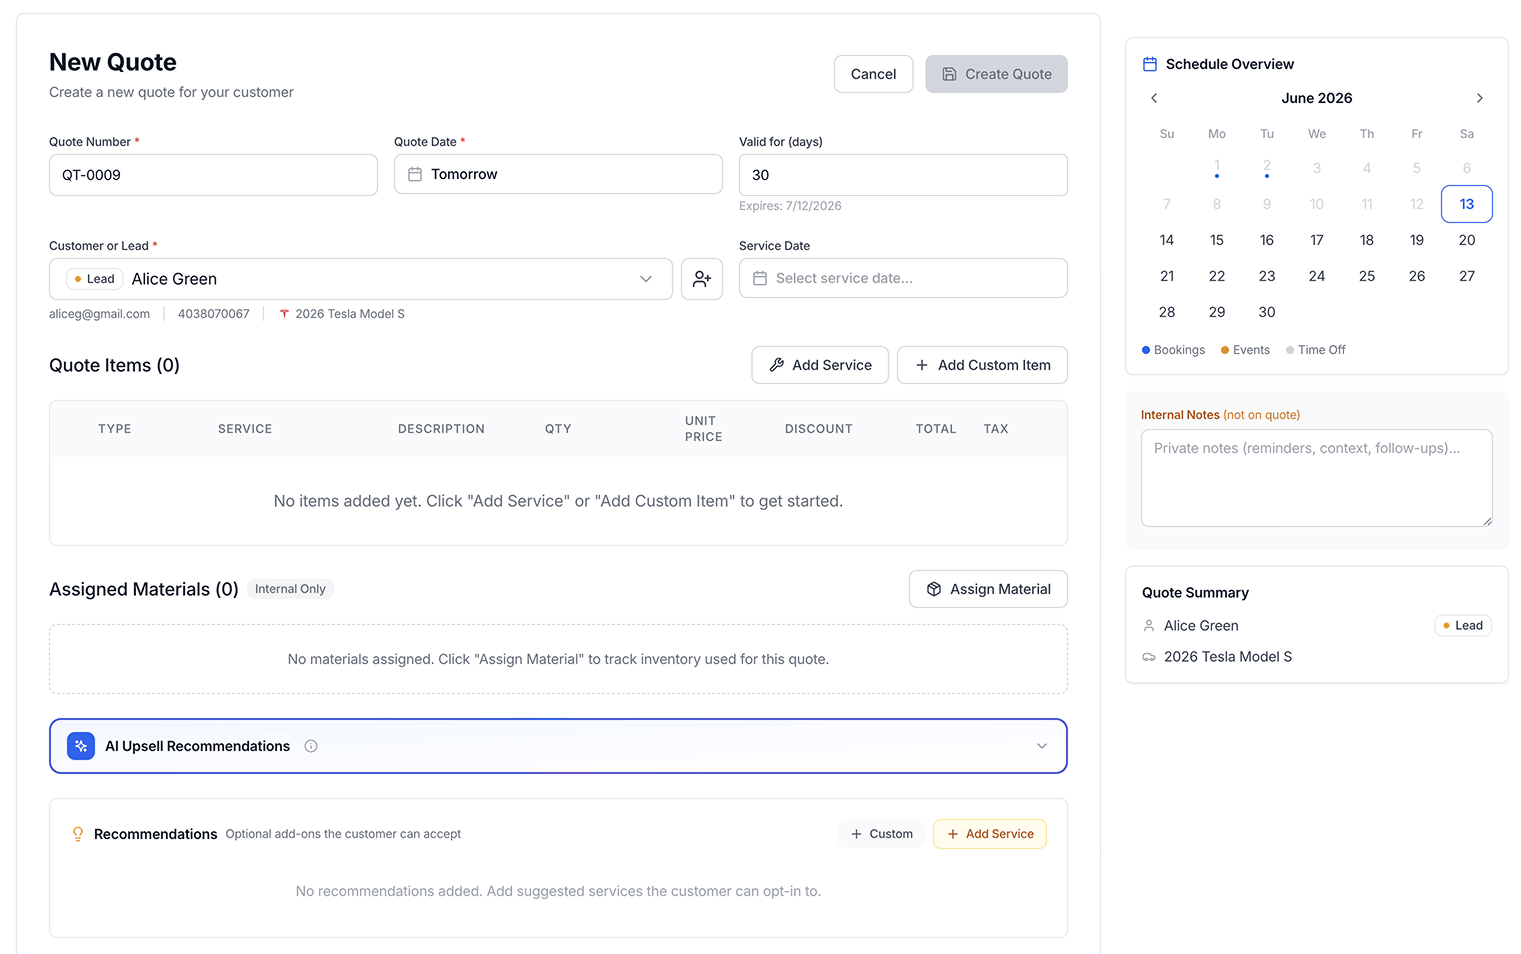This screenshot has width=1521, height=954.
Task: Open the Customer or Lead dropdown
Action: coord(361,279)
